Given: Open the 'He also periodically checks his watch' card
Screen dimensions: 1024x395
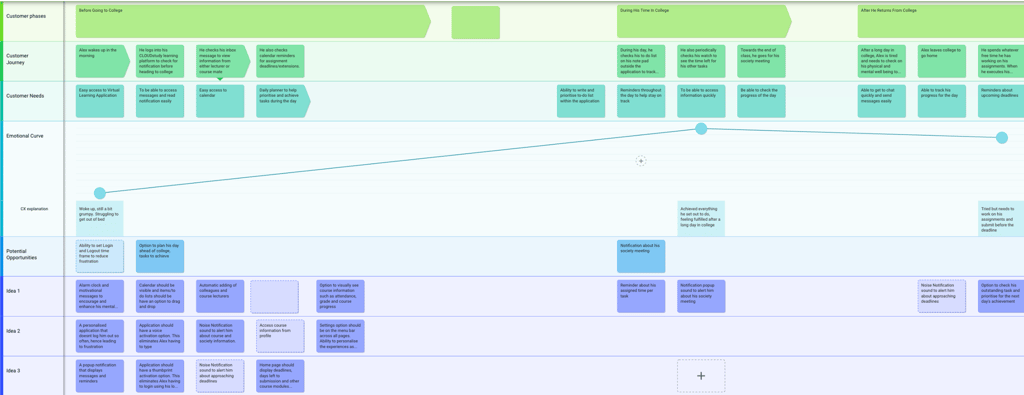Looking at the screenshot, I should click(701, 61).
